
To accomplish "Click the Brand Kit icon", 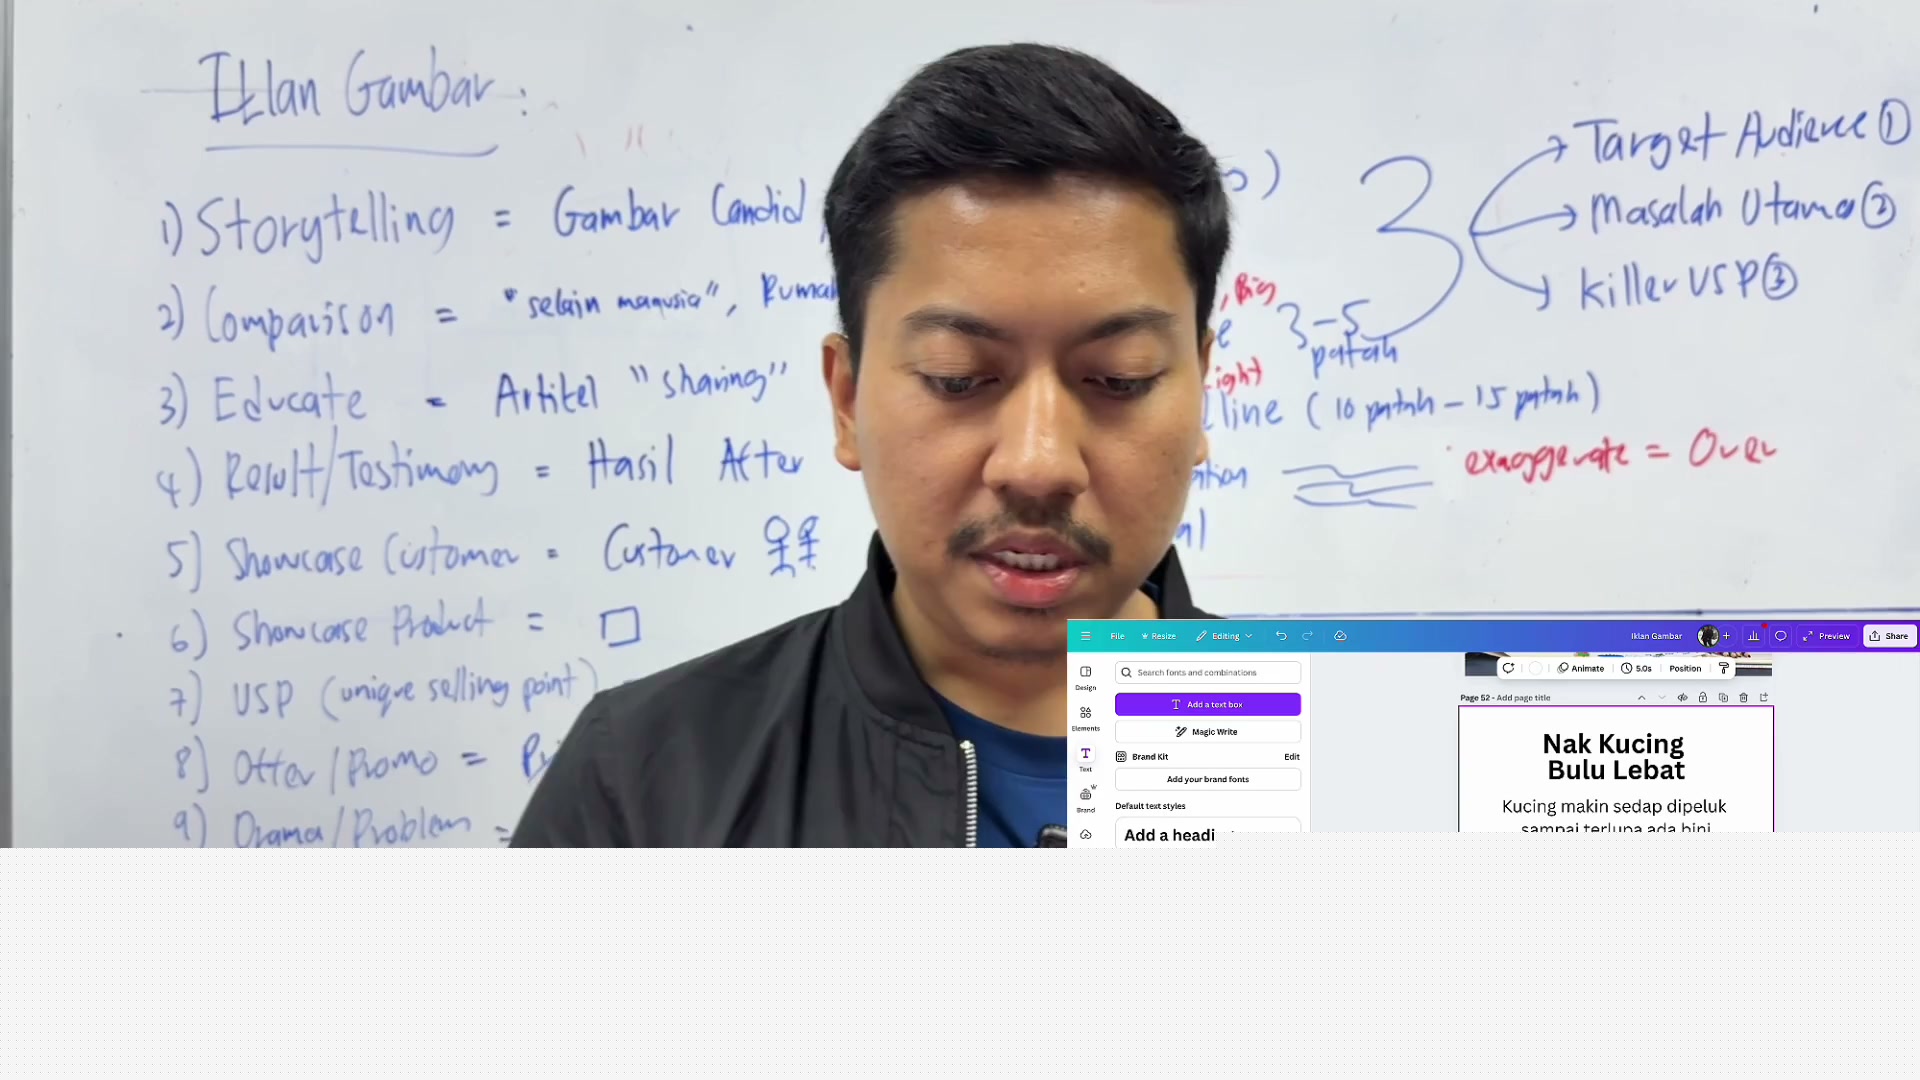I will pyautogui.click(x=1121, y=757).
